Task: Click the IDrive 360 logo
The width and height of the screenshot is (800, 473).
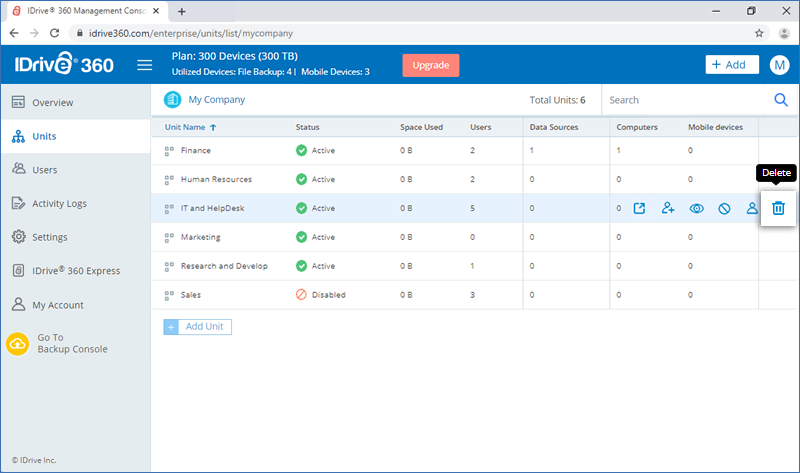Action: pyautogui.click(x=64, y=65)
